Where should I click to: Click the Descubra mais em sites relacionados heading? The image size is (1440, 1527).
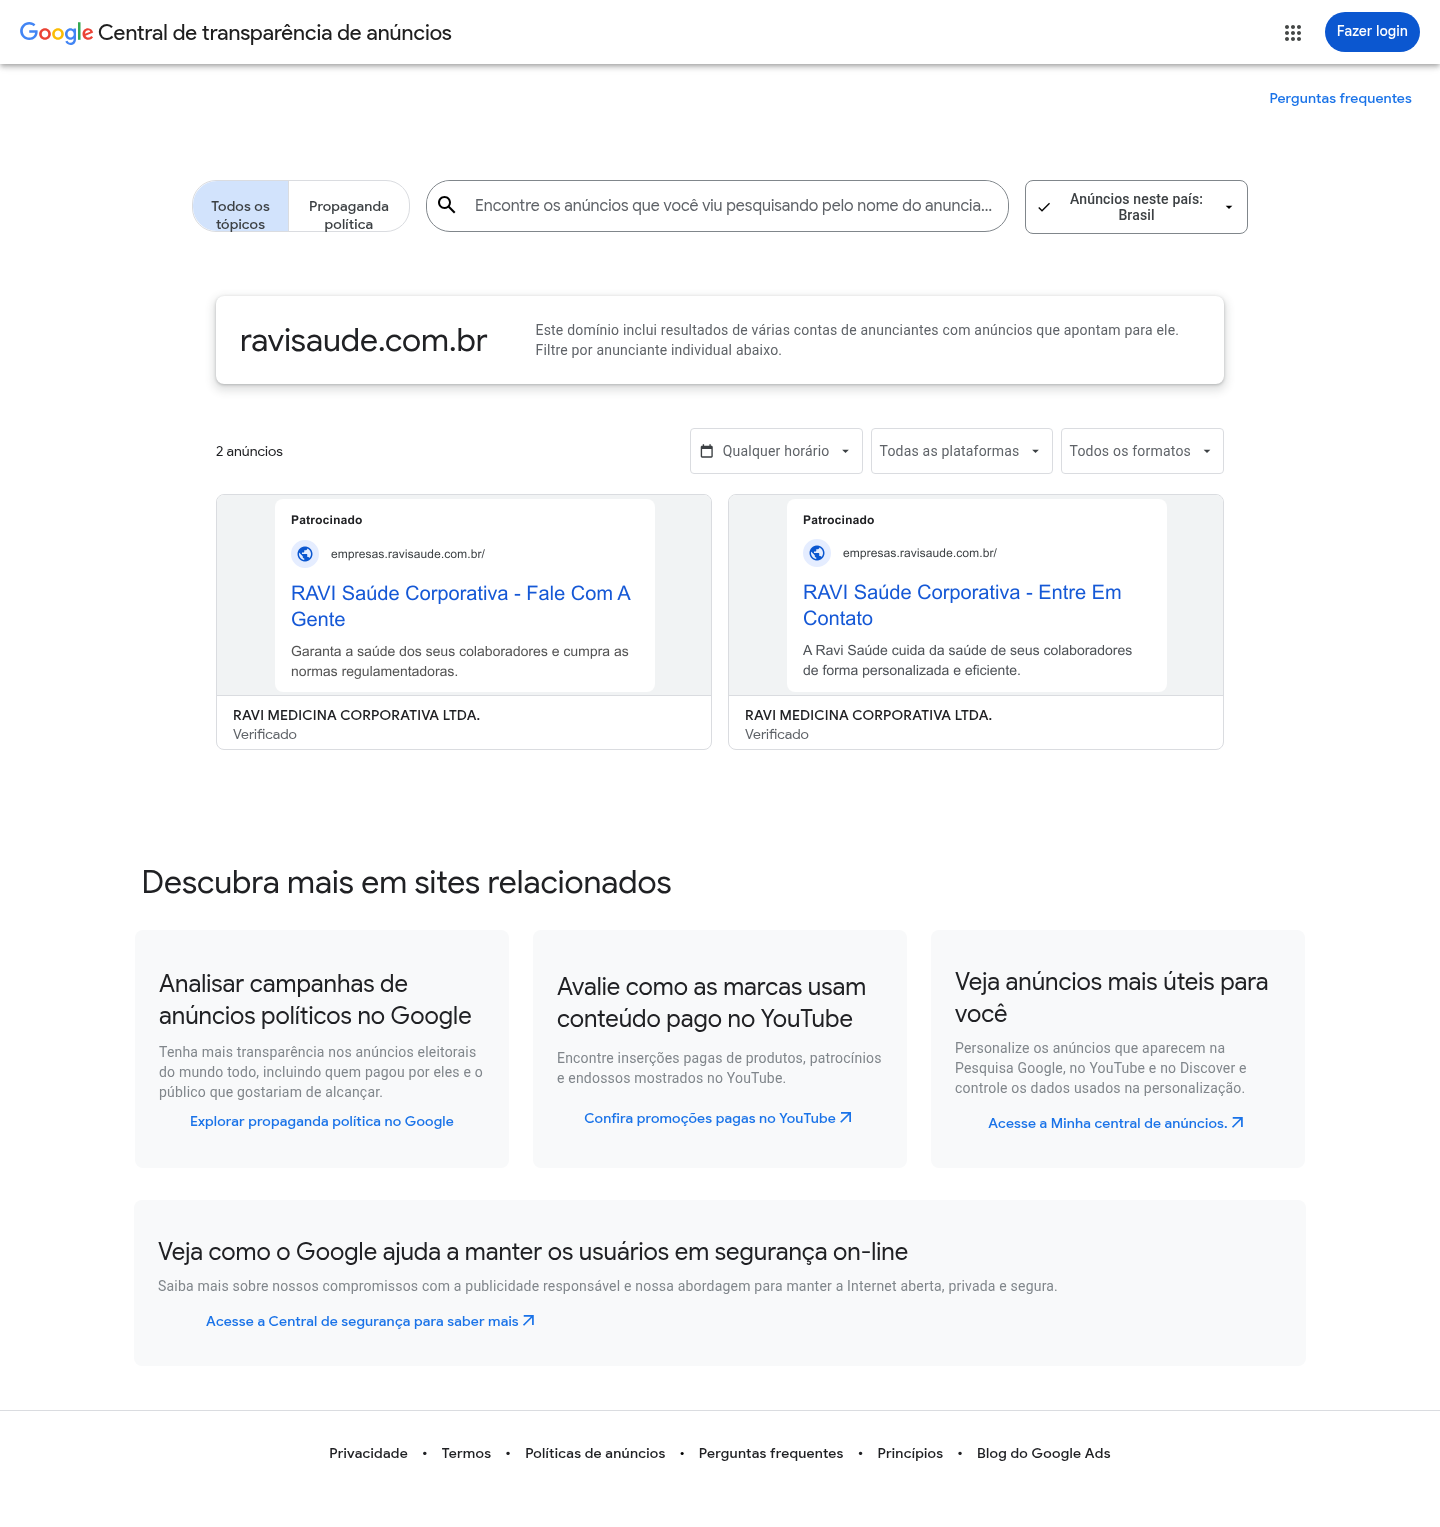click(x=406, y=882)
